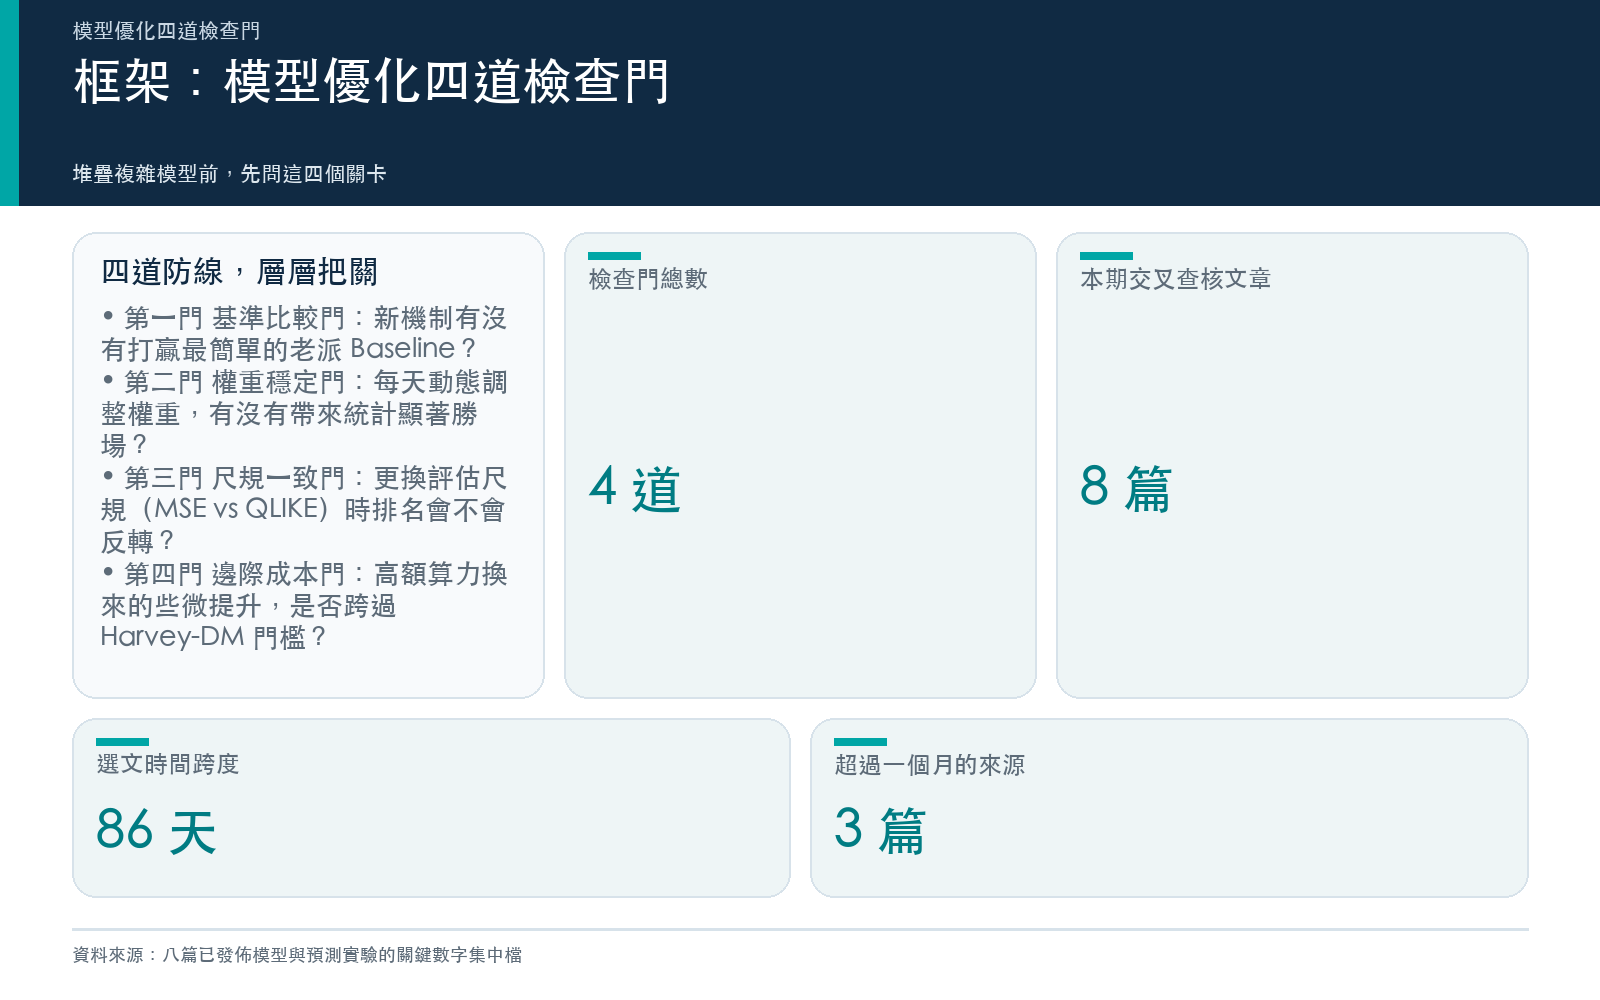Click the value 86 天
Screen dimensions: 1600x1000
click(x=156, y=831)
